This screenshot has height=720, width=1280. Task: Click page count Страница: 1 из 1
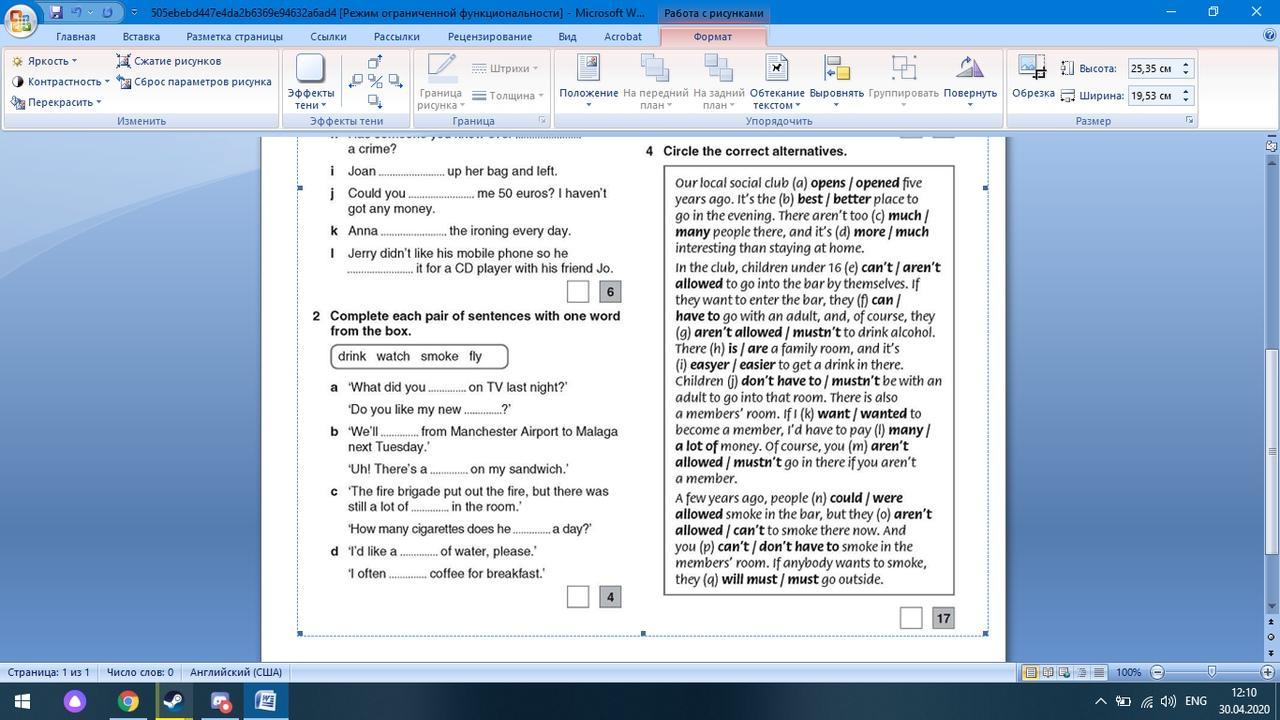(x=49, y=672)
